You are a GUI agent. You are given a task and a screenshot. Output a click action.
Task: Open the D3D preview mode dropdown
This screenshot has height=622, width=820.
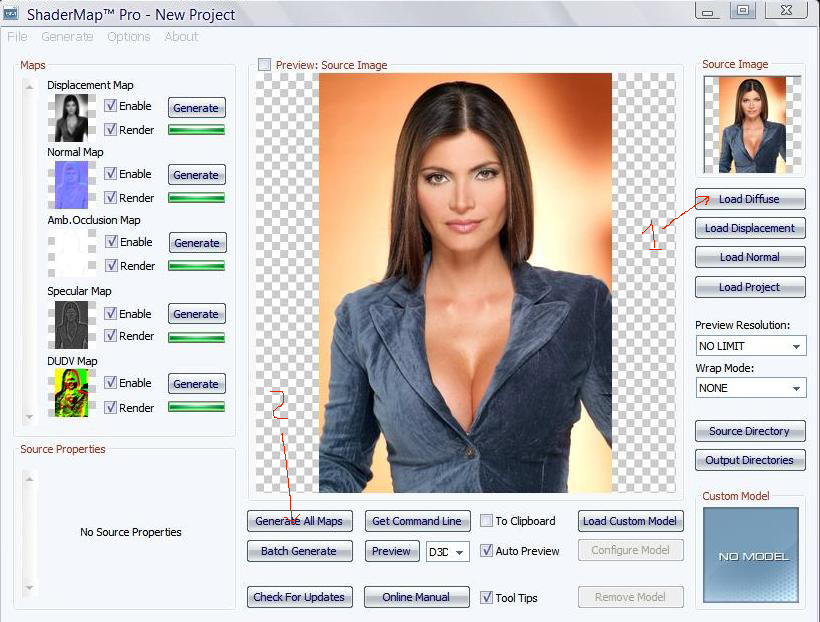coord(448,552)
